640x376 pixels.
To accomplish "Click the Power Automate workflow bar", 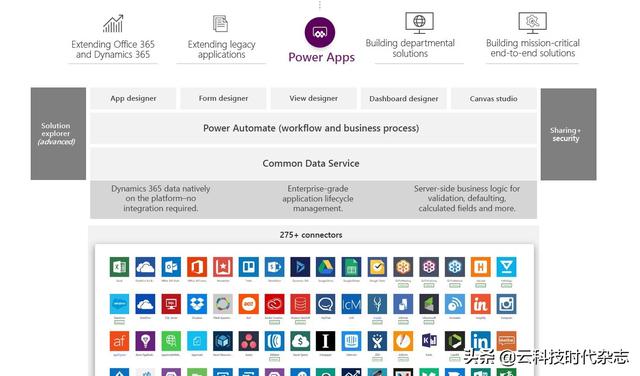I will [313, 128].
